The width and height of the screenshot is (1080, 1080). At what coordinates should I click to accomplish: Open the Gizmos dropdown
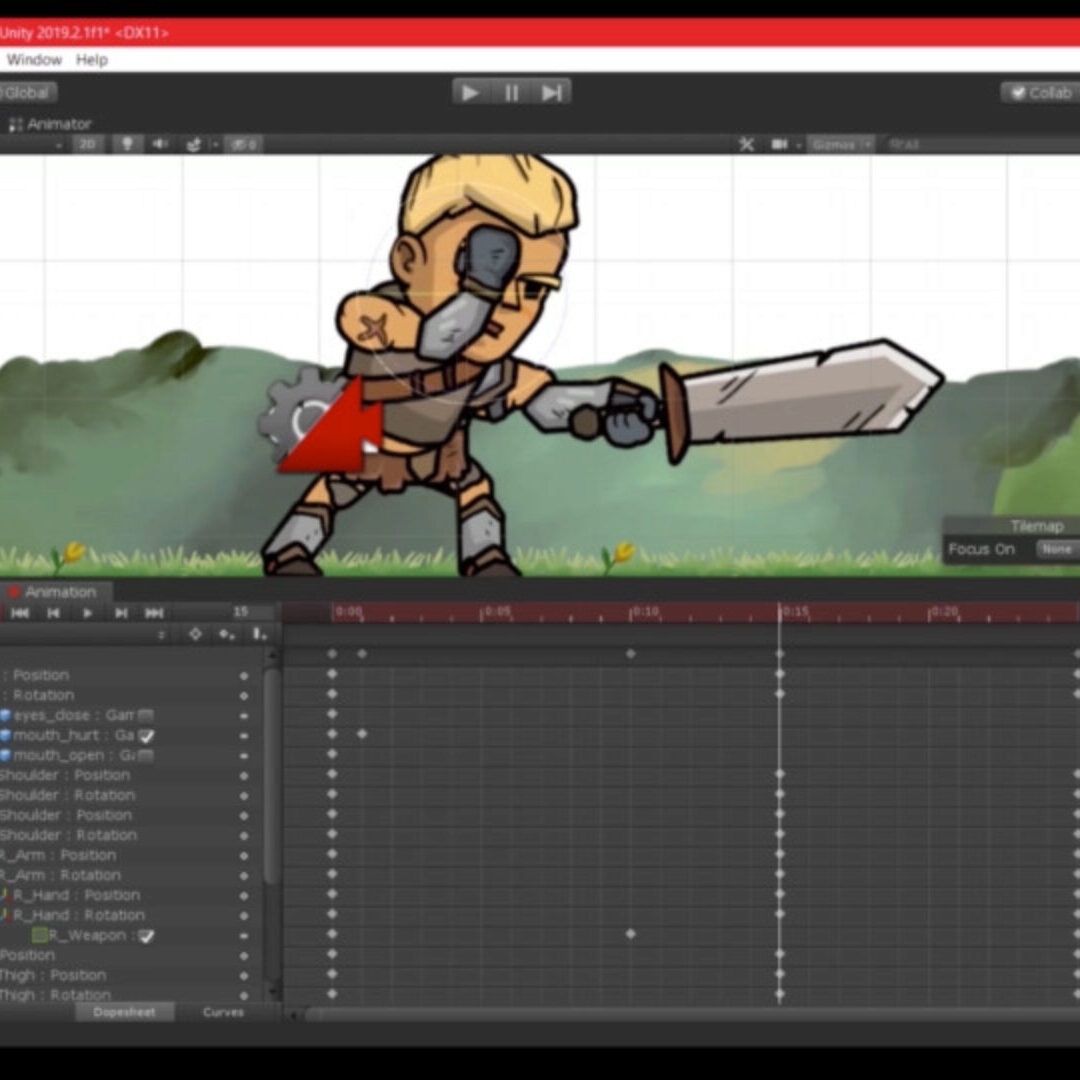pyautogui.click(x=839, y=144)
